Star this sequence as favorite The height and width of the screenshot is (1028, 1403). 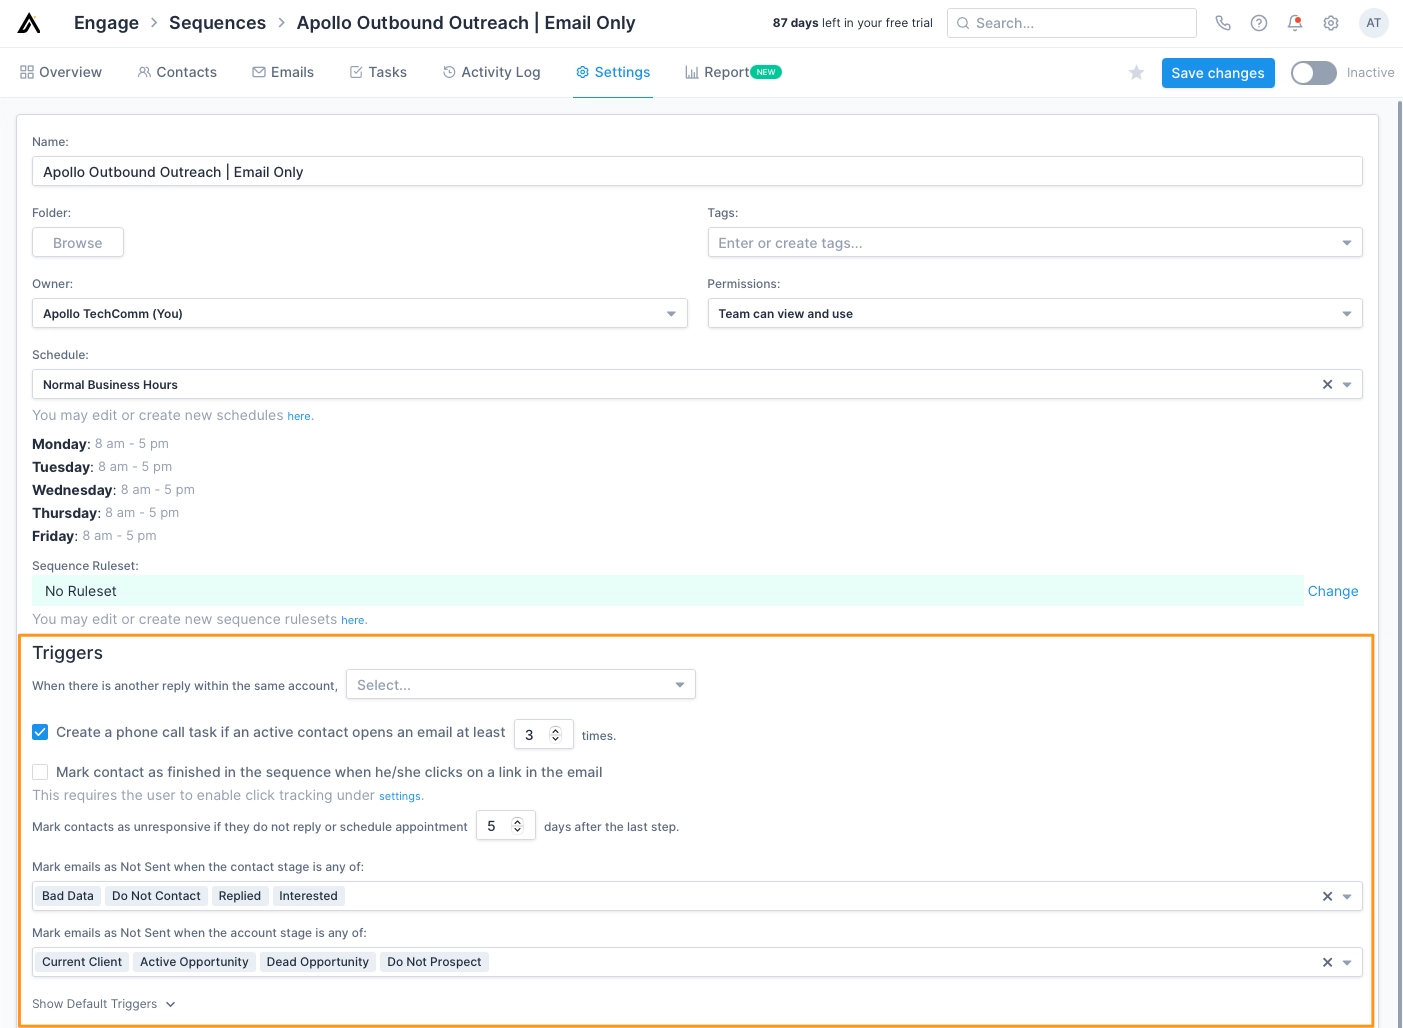click(1136, 73)
